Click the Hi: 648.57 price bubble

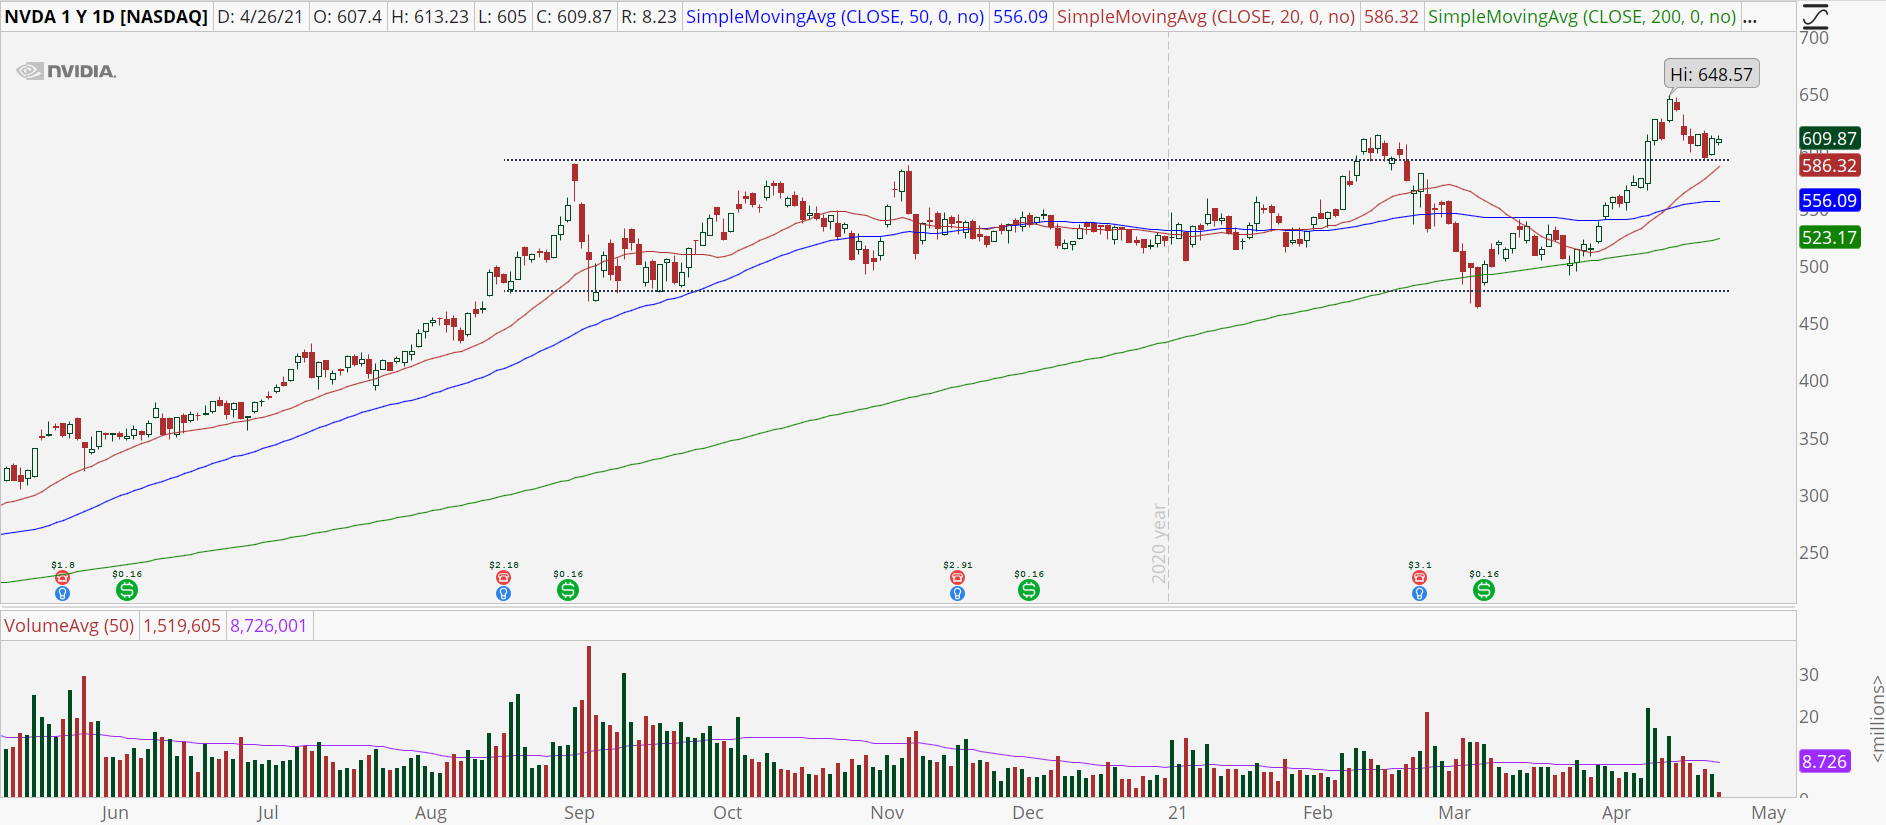[1711, 74]
